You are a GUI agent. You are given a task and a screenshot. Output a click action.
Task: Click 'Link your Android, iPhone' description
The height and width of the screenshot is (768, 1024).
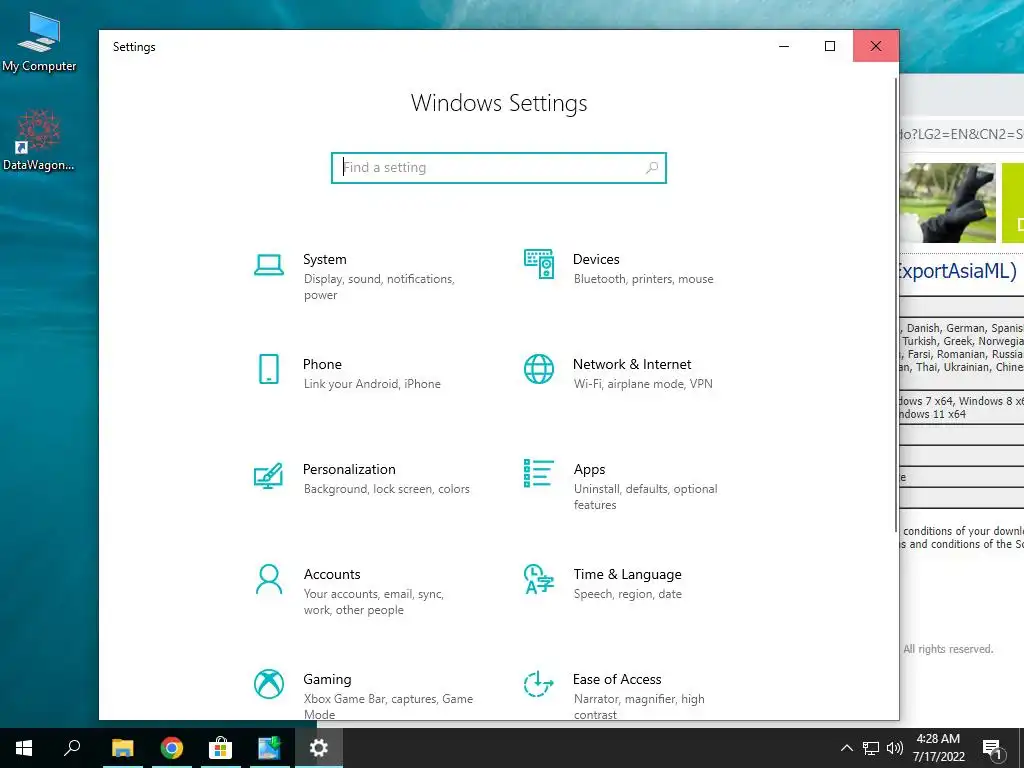(372, 384)
